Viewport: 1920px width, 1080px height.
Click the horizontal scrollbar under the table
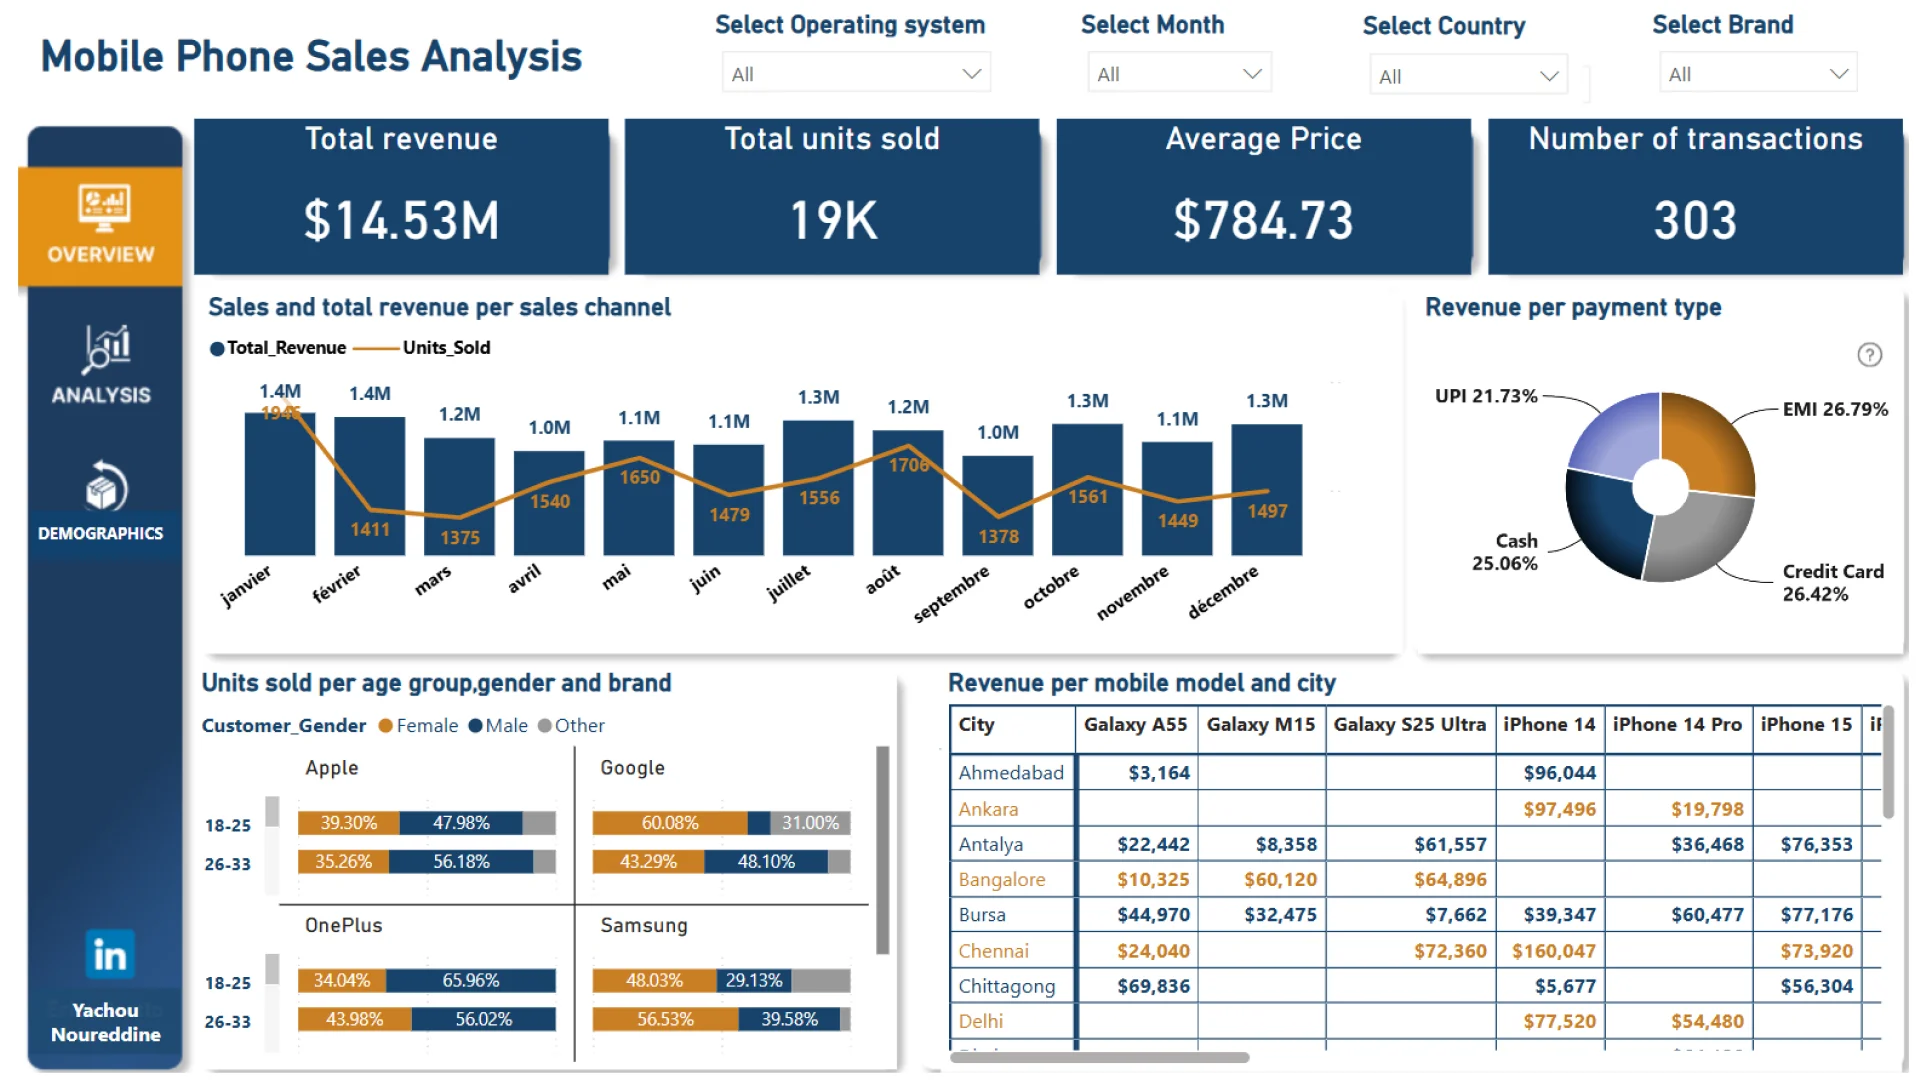point(1100,1057)
